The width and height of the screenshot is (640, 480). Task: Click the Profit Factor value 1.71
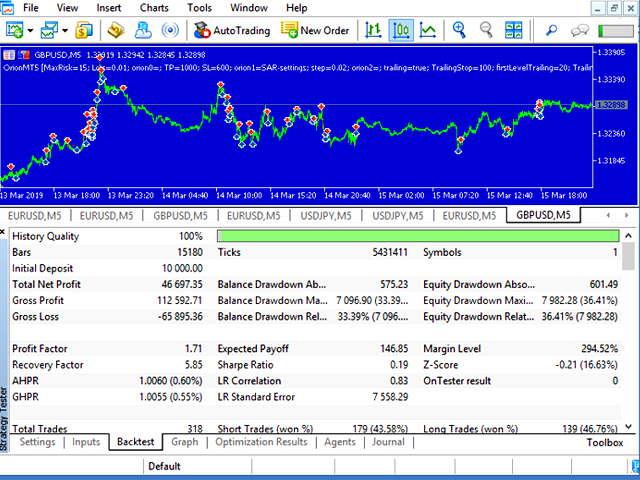point(193,349)
